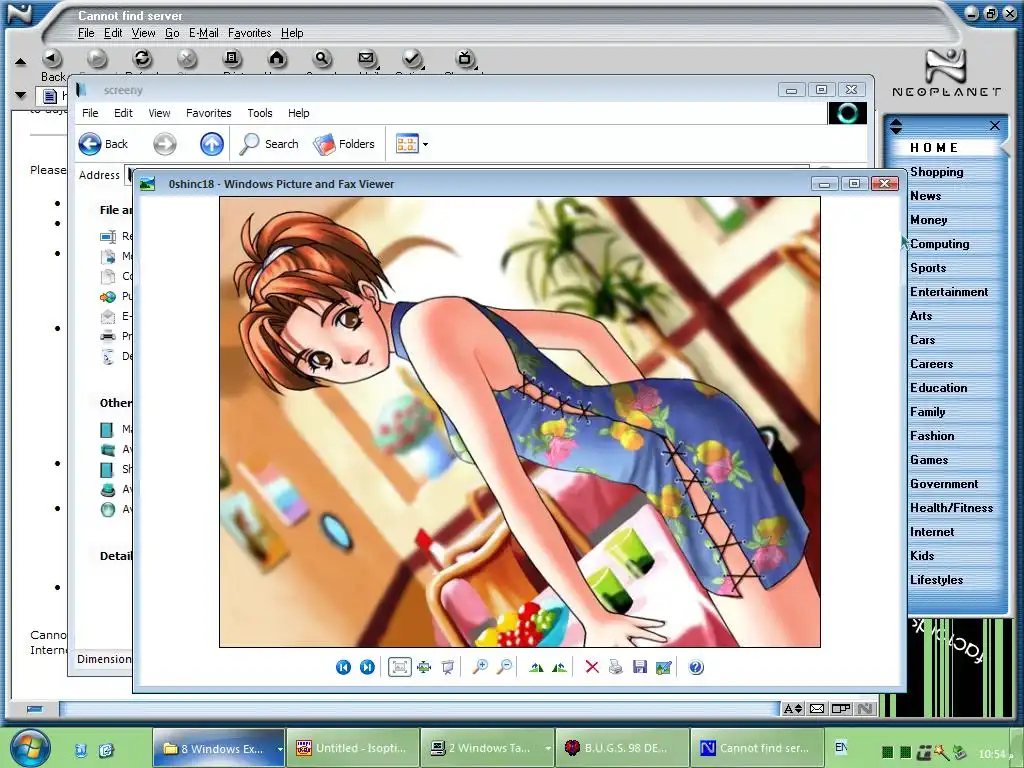1024x768 pixels.
Task: Zoom in on the picture
Action: pyautogui.click(x=480, y=667)
